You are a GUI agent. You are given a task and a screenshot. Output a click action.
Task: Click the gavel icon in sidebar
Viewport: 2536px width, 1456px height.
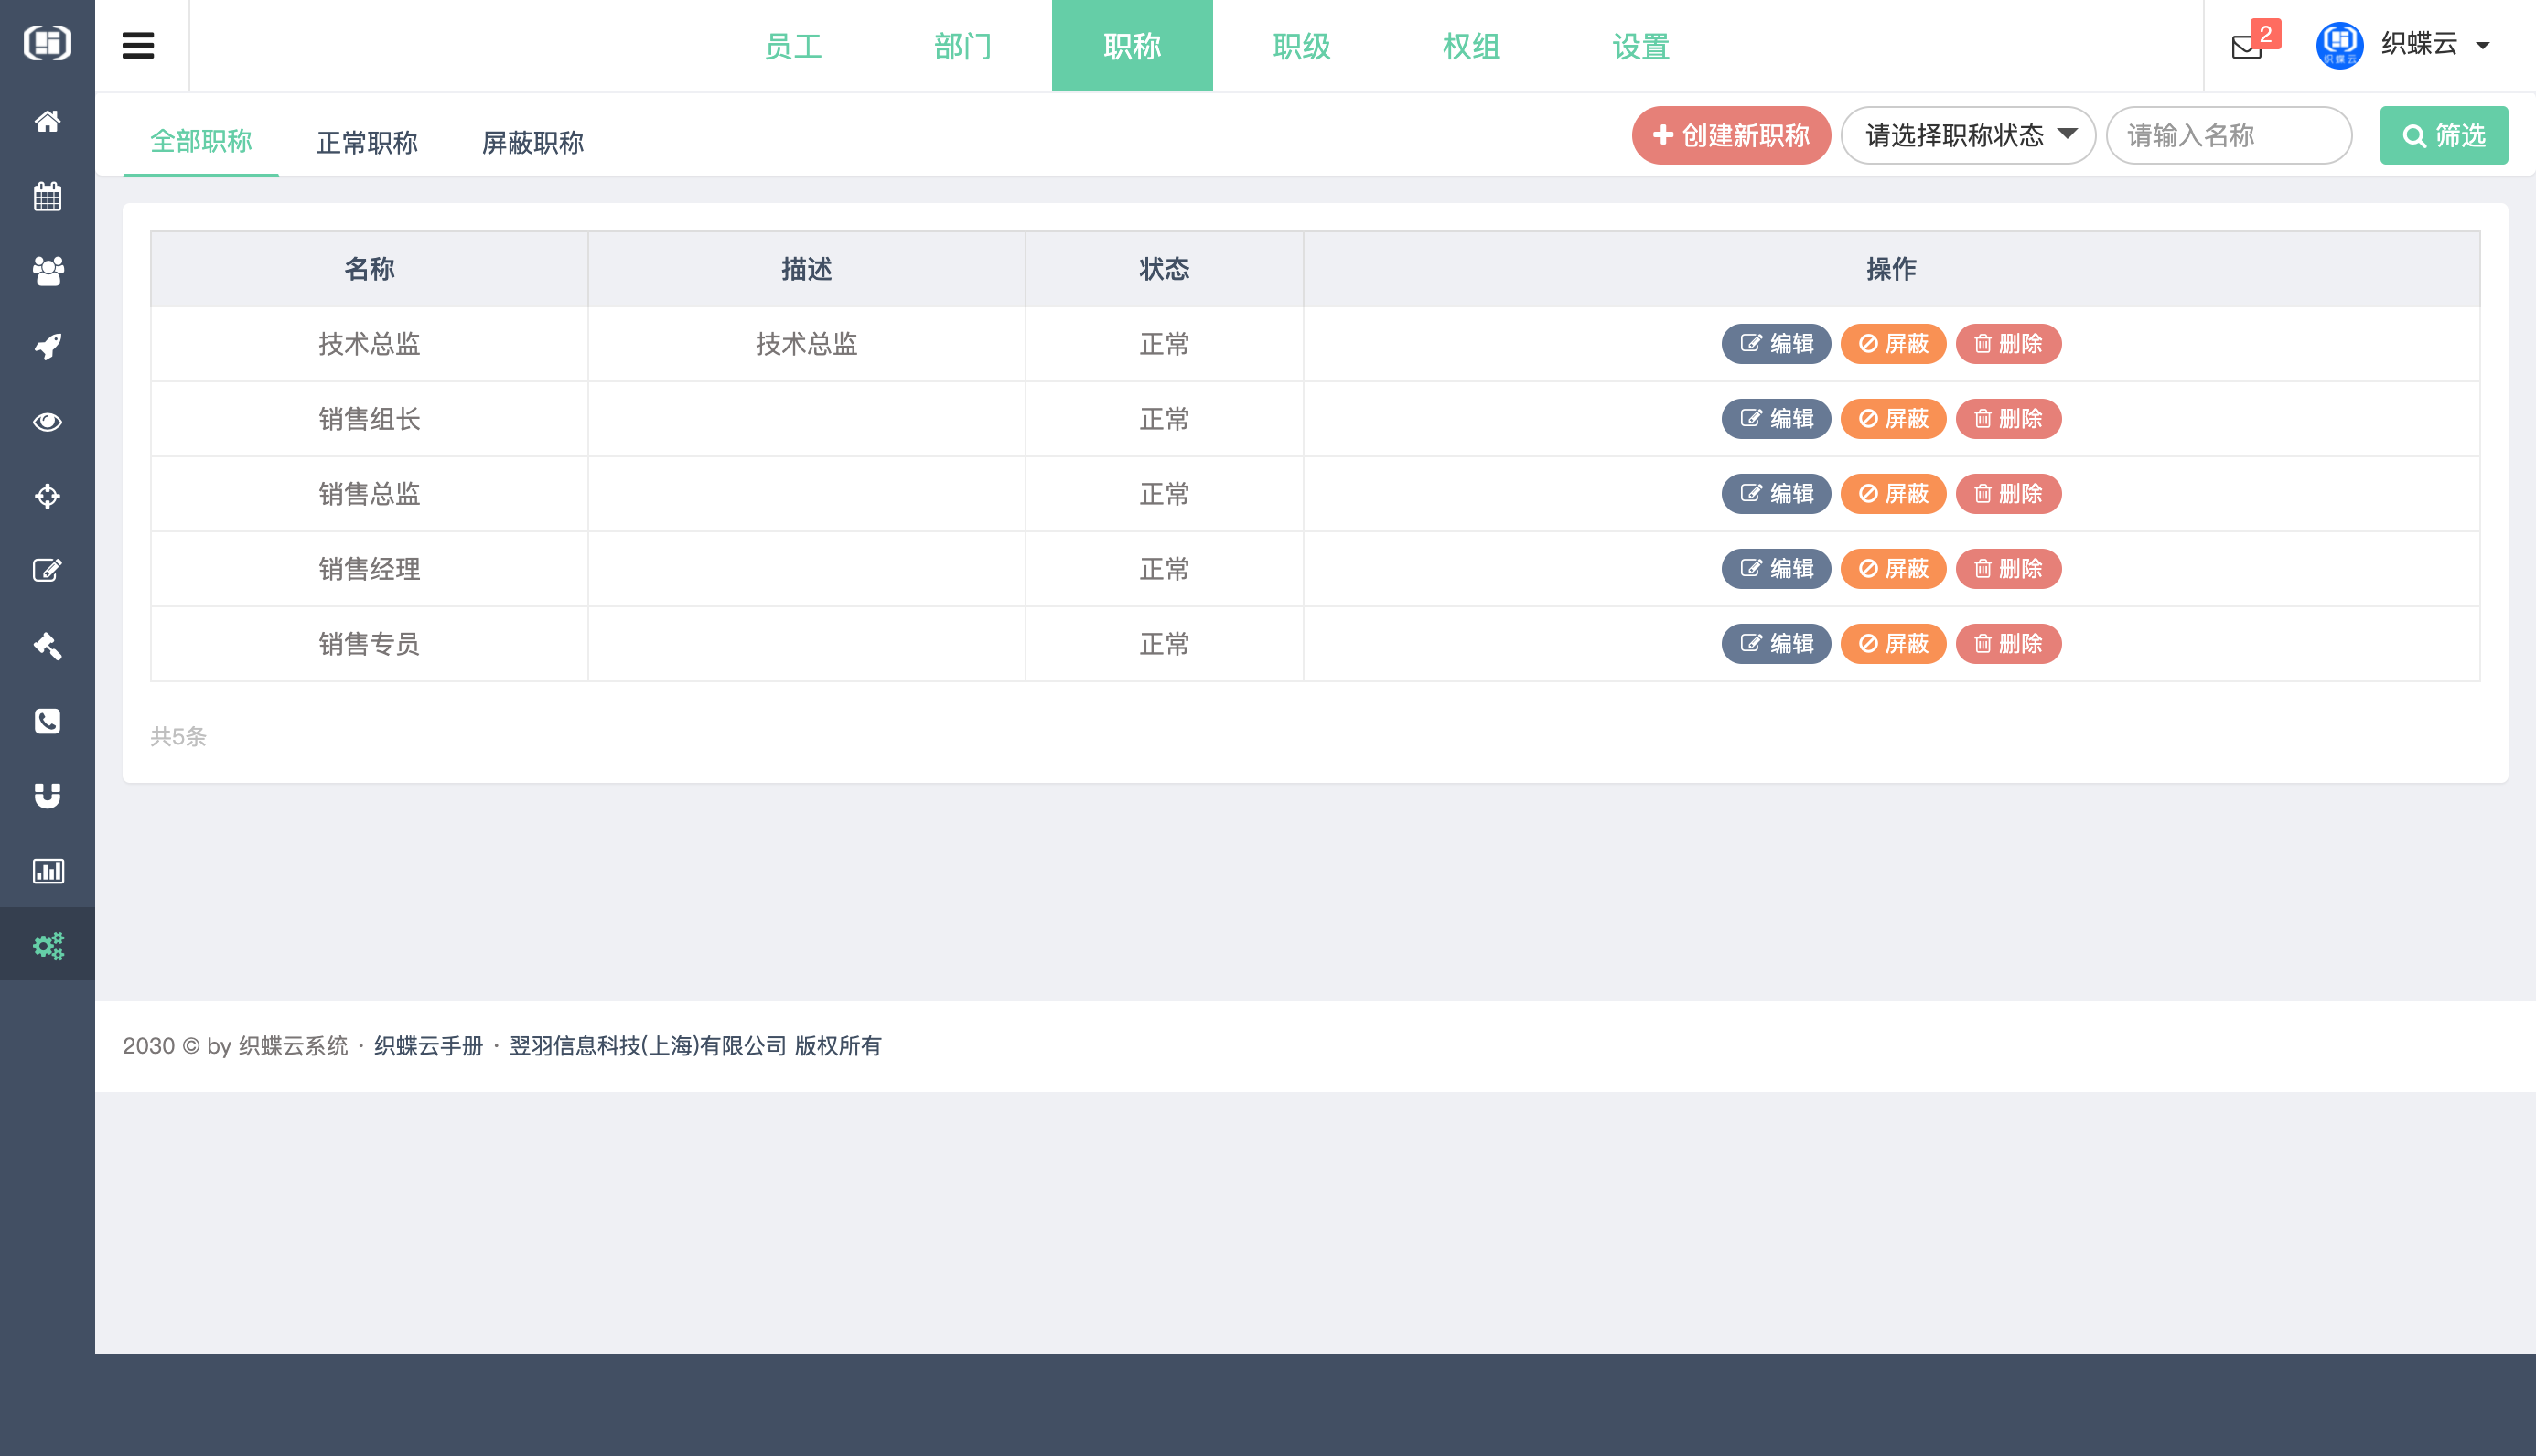47,646
